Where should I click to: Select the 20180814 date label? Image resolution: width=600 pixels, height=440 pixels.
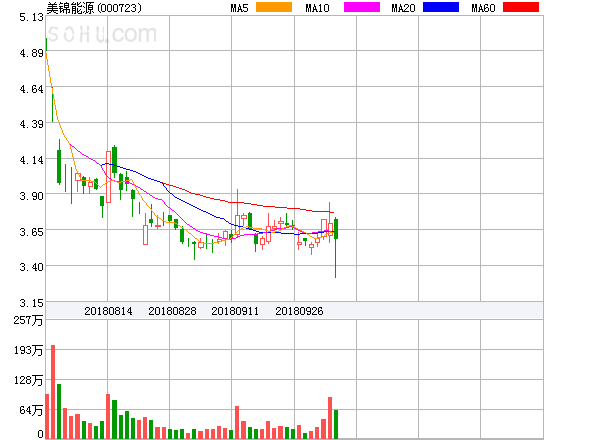coord(108,311)
